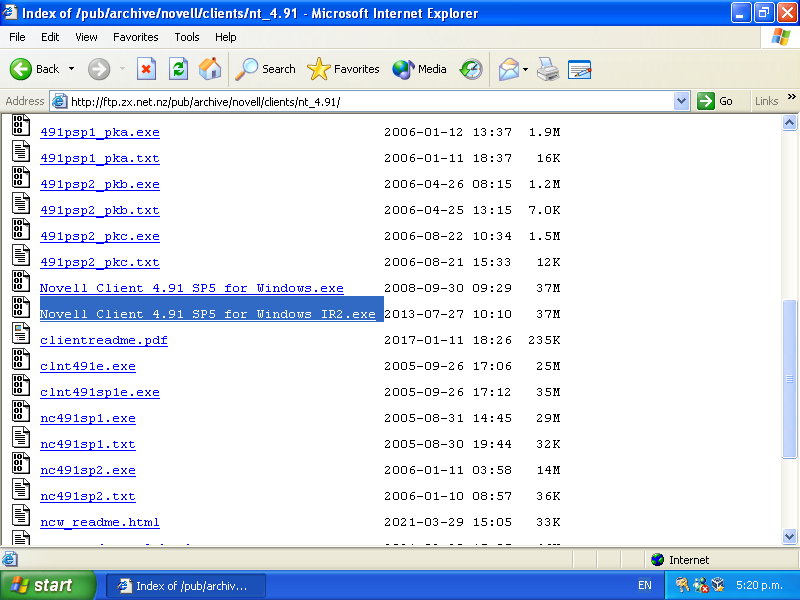This screenshot has height=600, width=800.
Task: Open the Search pane
Action: pyautogui.click(x=265, y=69)
